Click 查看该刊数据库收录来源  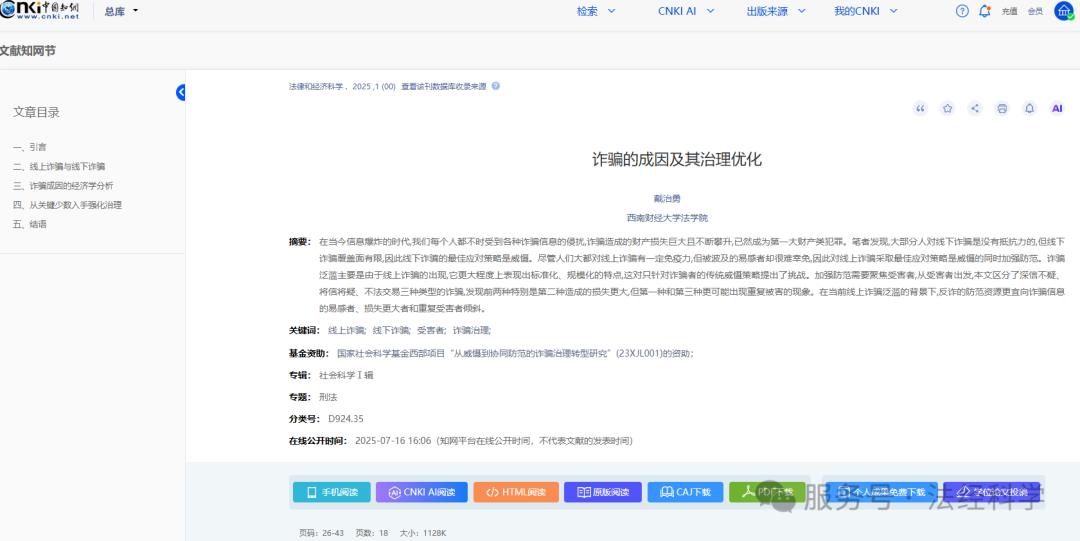pos(444,87)
